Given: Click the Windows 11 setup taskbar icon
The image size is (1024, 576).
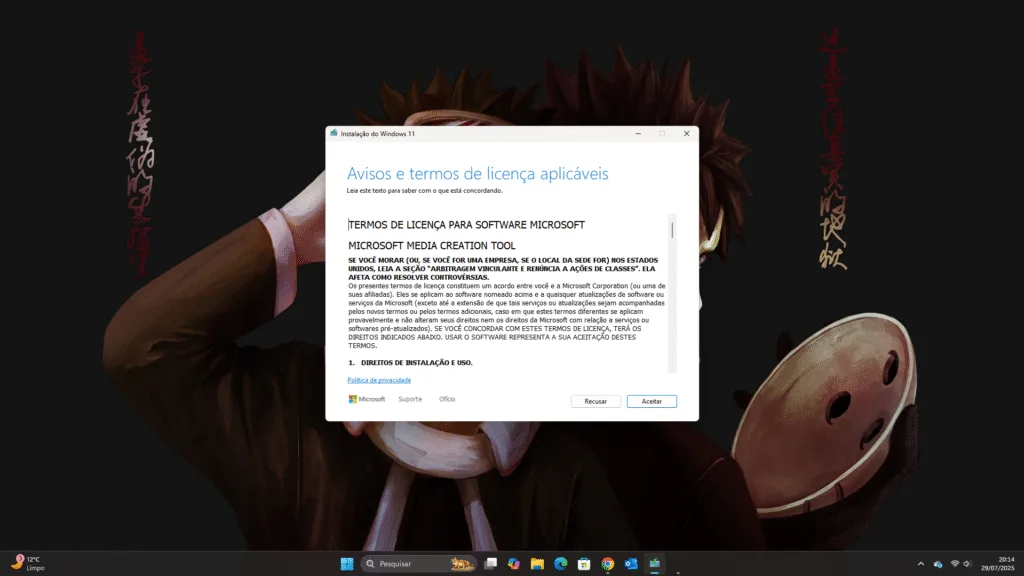Looking at the screenshot, I should click(x=654, y=564).
